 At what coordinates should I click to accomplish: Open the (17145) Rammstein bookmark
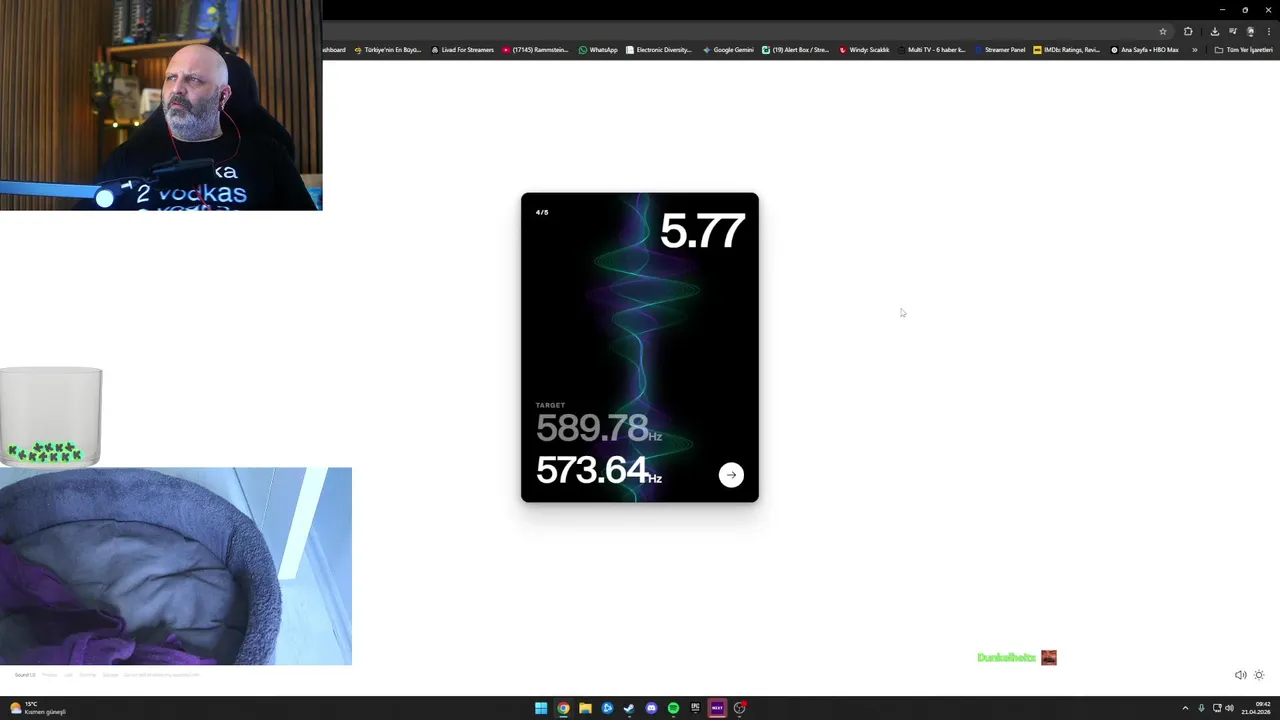click(x=536, y=50)
